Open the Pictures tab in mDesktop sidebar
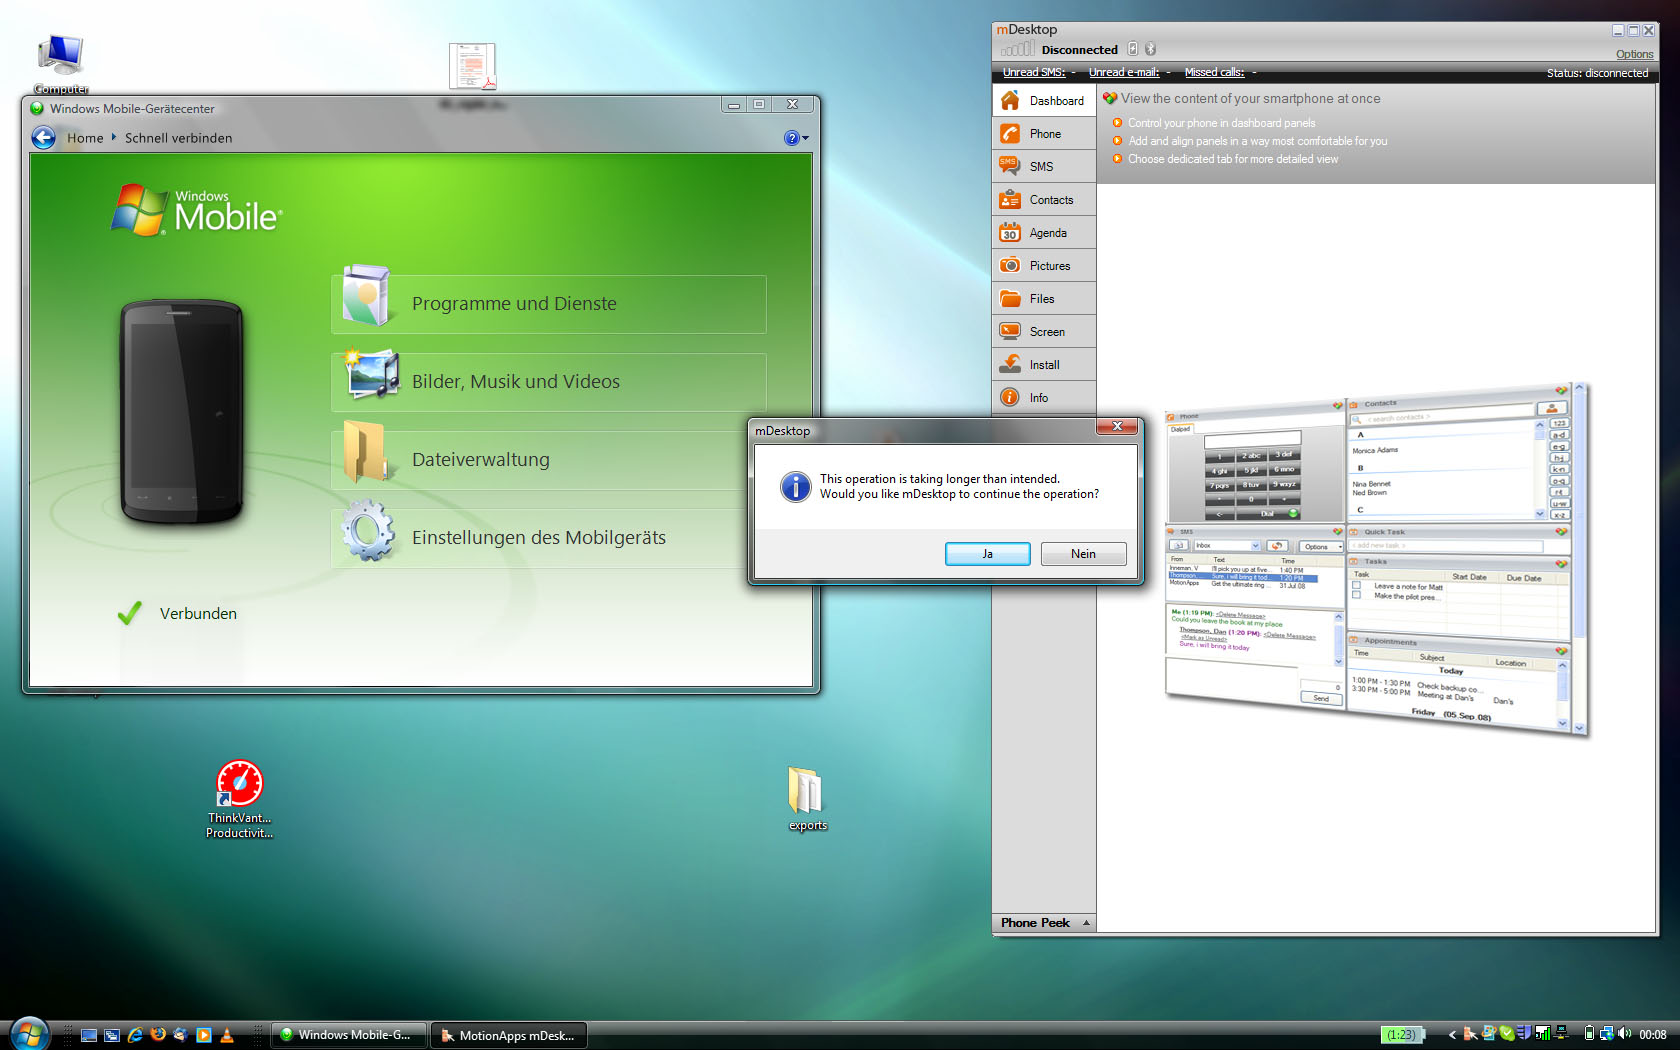This screenshot has width=1680, height=1050. click(x=1044, y=266)
